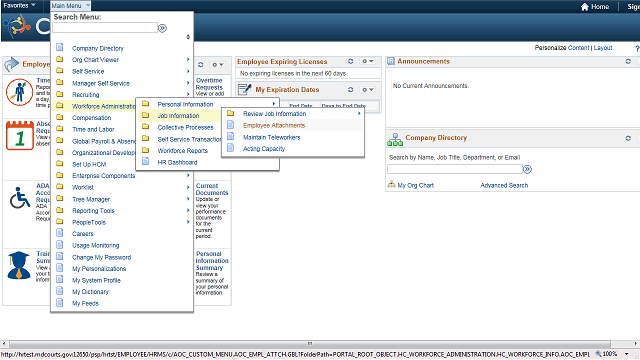Screen dimensions: 640x360
Task: Click the Personalize Content link
Action: point(562,48)
